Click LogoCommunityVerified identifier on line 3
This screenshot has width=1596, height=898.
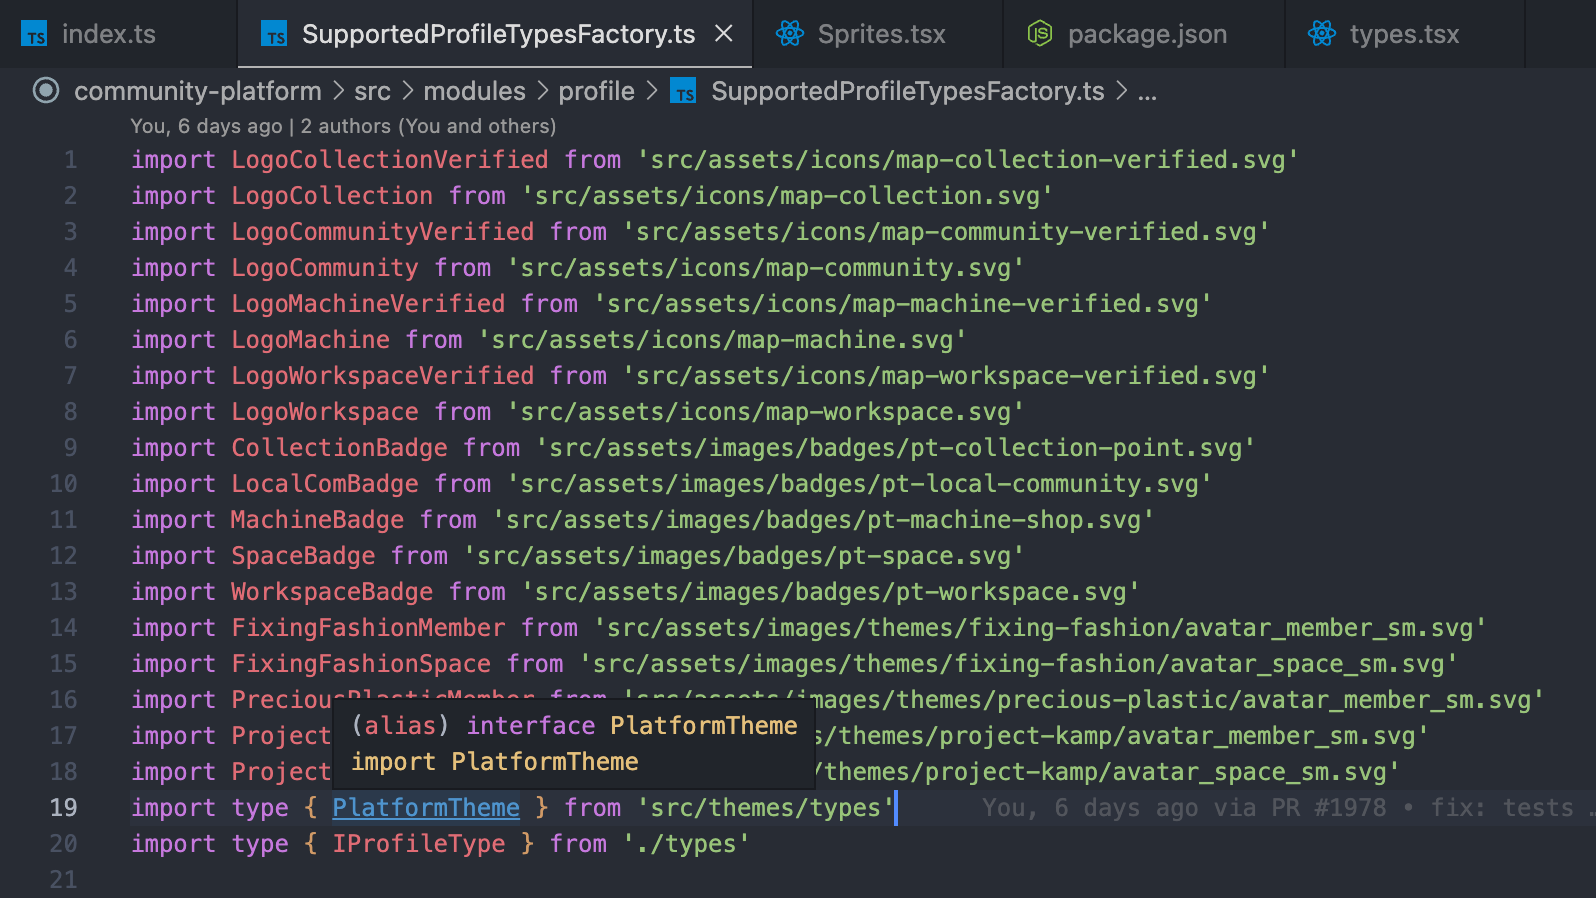tap(383, 231)
